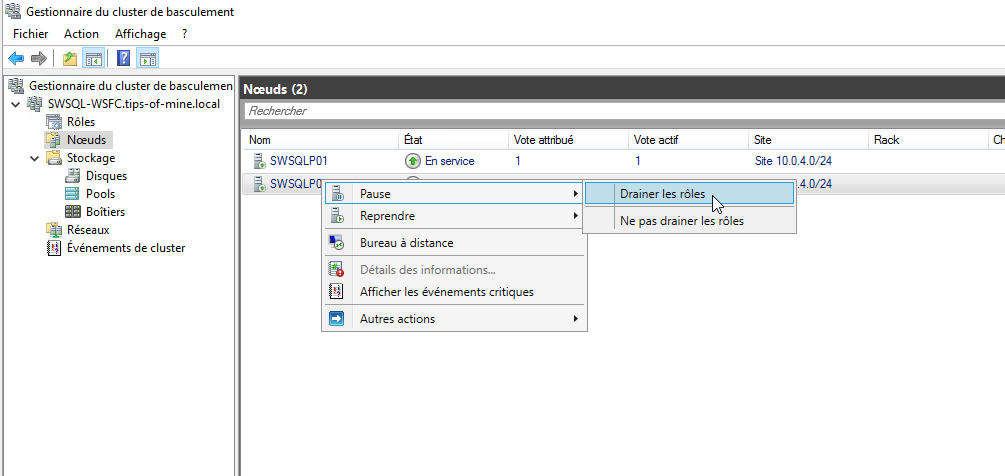Viewport: 1005px width, 476px height.
Task: Toggle the Action pane toolbar icon
Action: coord(148,59)
